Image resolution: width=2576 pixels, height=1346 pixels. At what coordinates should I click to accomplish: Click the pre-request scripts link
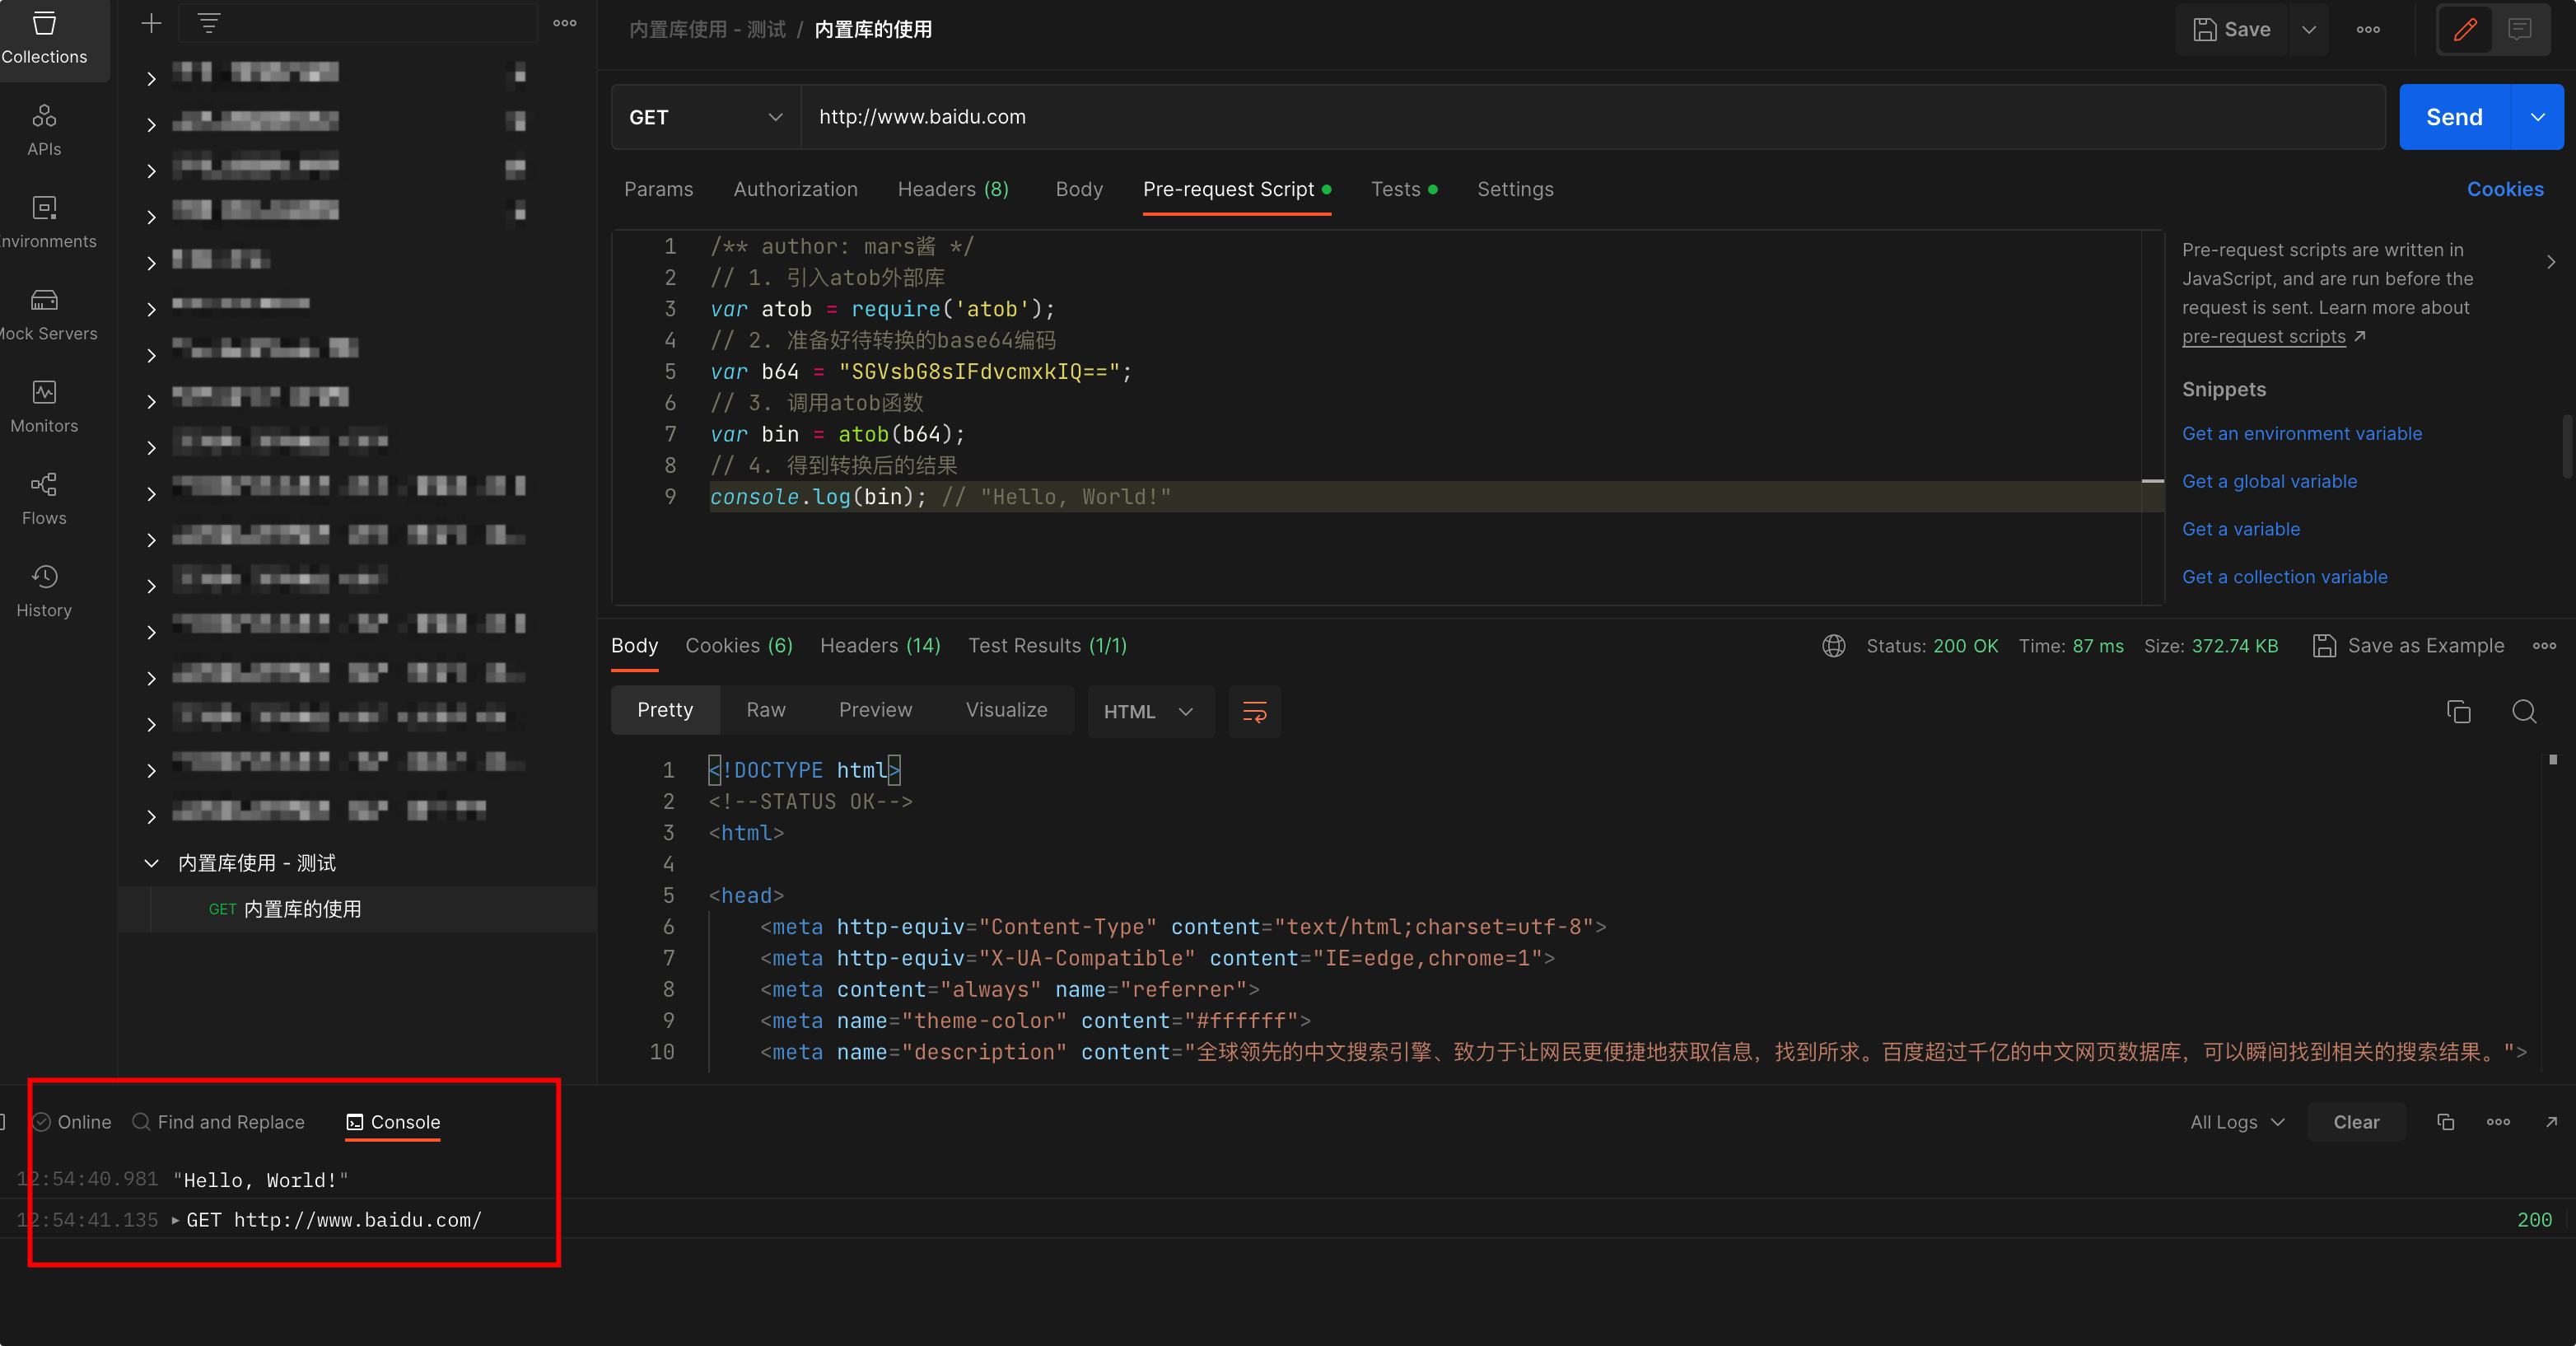[x=2263, y=337]
